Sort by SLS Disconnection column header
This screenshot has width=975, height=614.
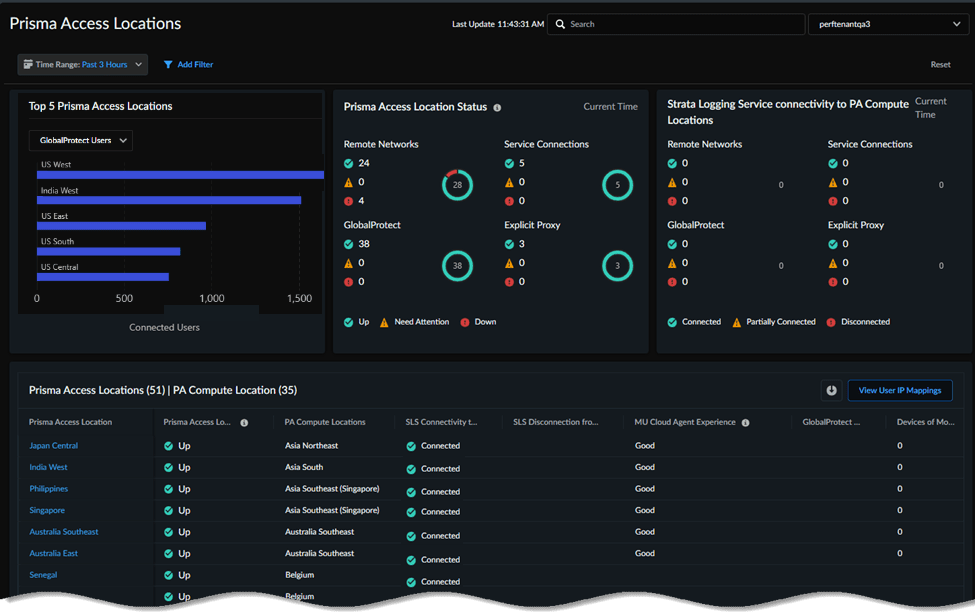[555, 422]
